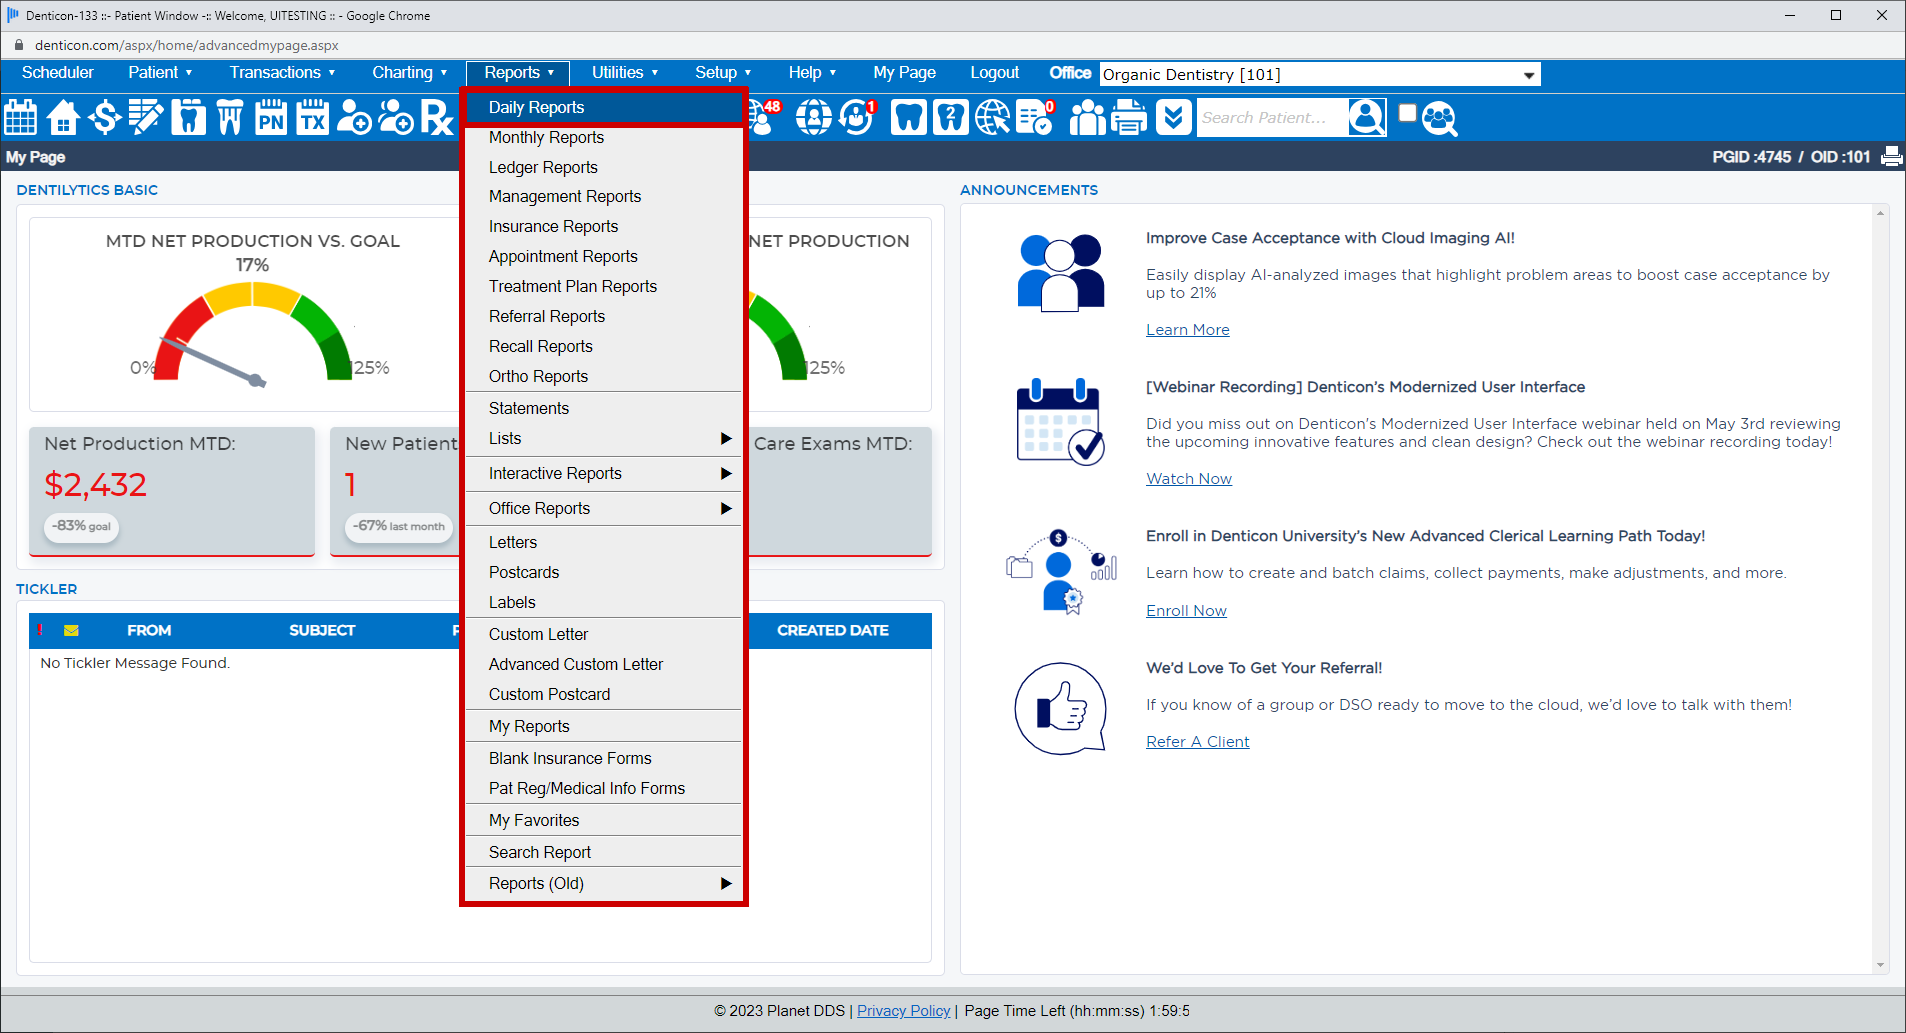The height and width of the screenshot is (1033, 1906).
Task: Choose Monthly Reports menu item
Action: point(603,137)
